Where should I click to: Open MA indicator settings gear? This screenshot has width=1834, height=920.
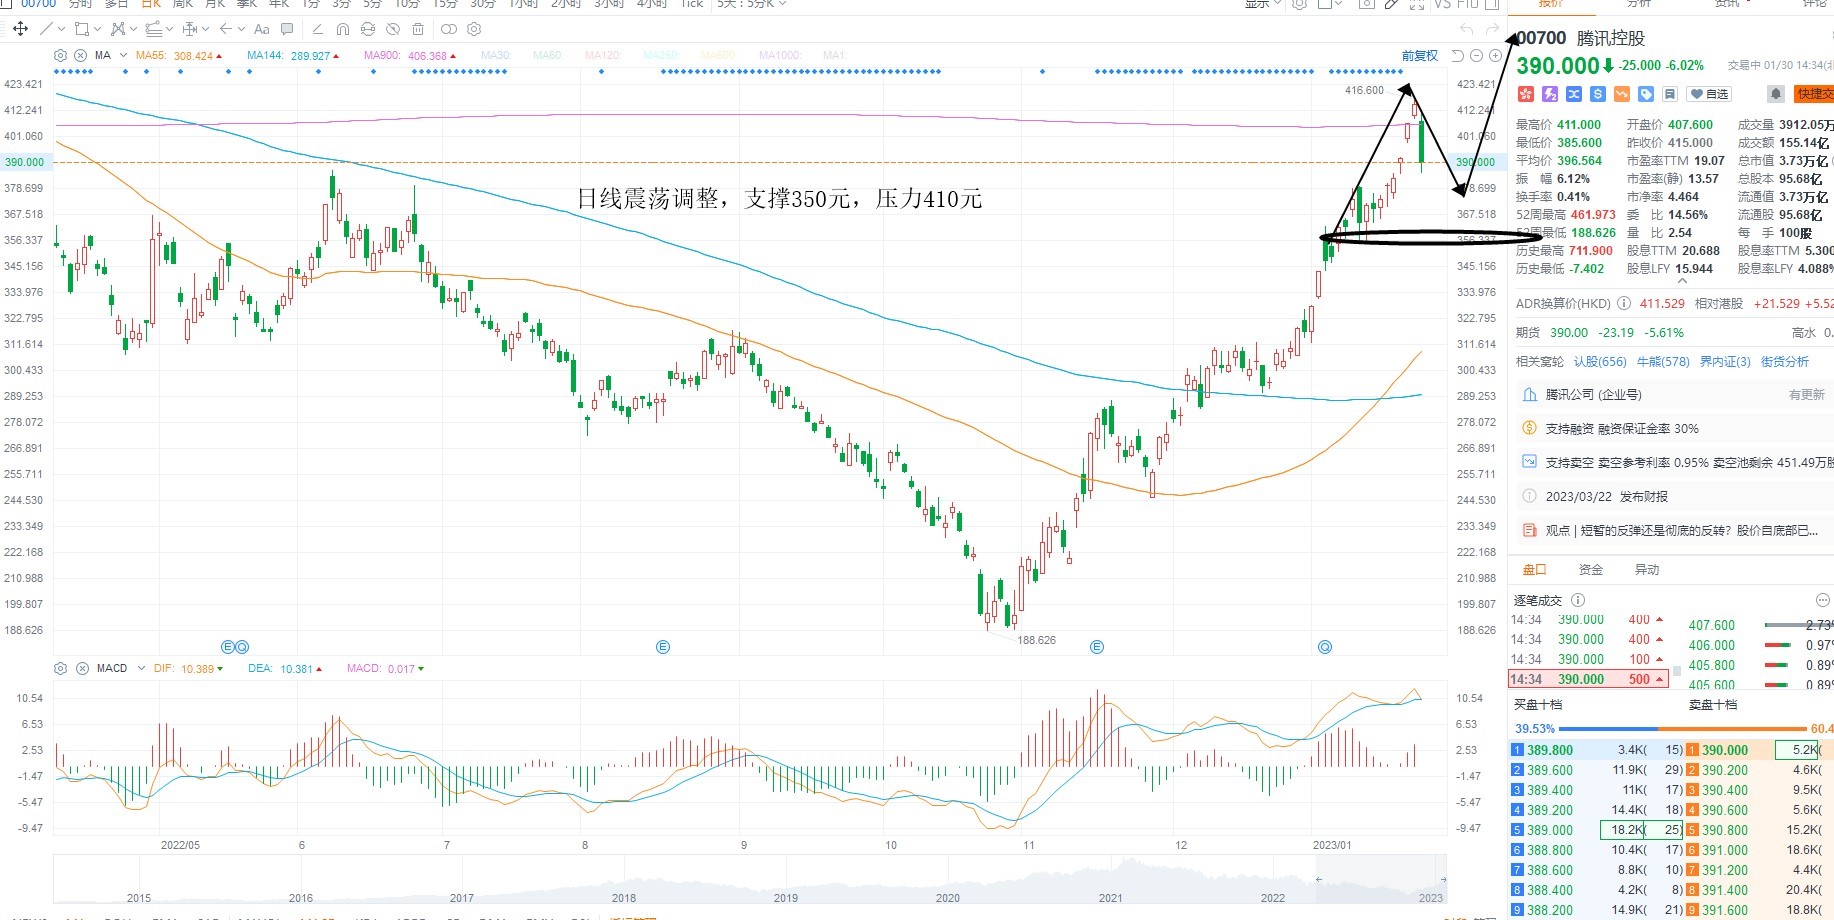(x=60, y=55)
